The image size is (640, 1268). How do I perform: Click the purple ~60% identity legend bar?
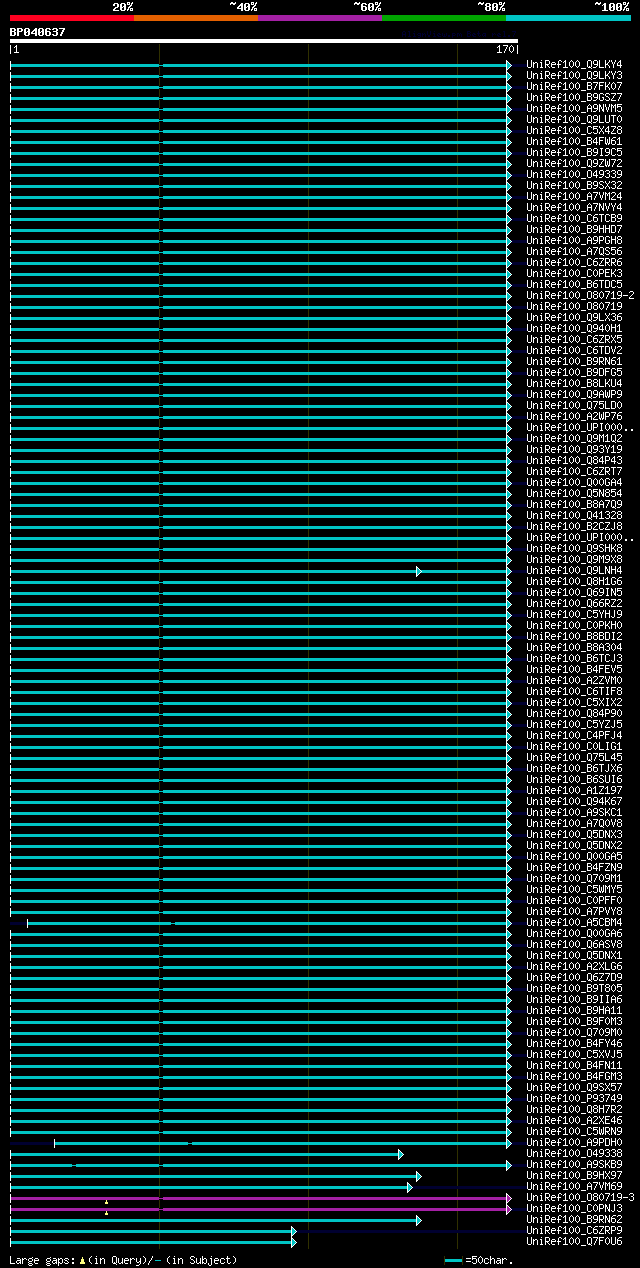[x=320, y=17]
